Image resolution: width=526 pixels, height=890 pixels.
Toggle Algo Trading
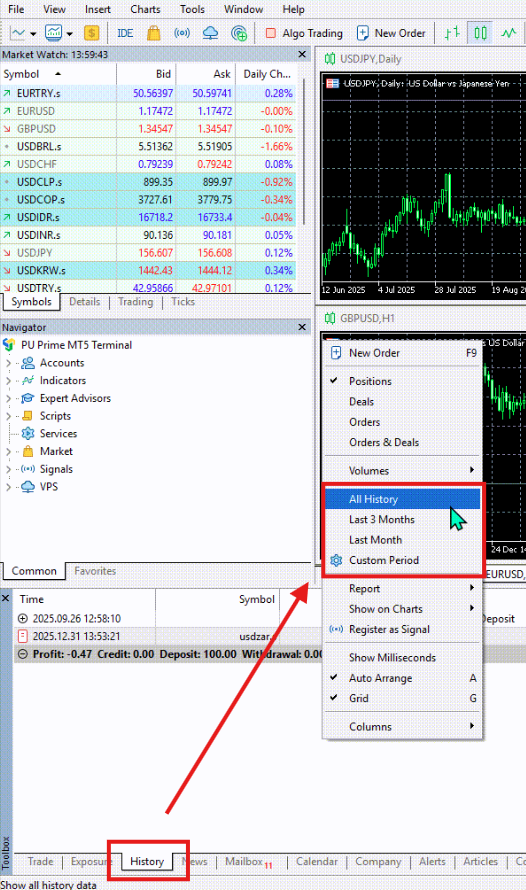(304, 33)
